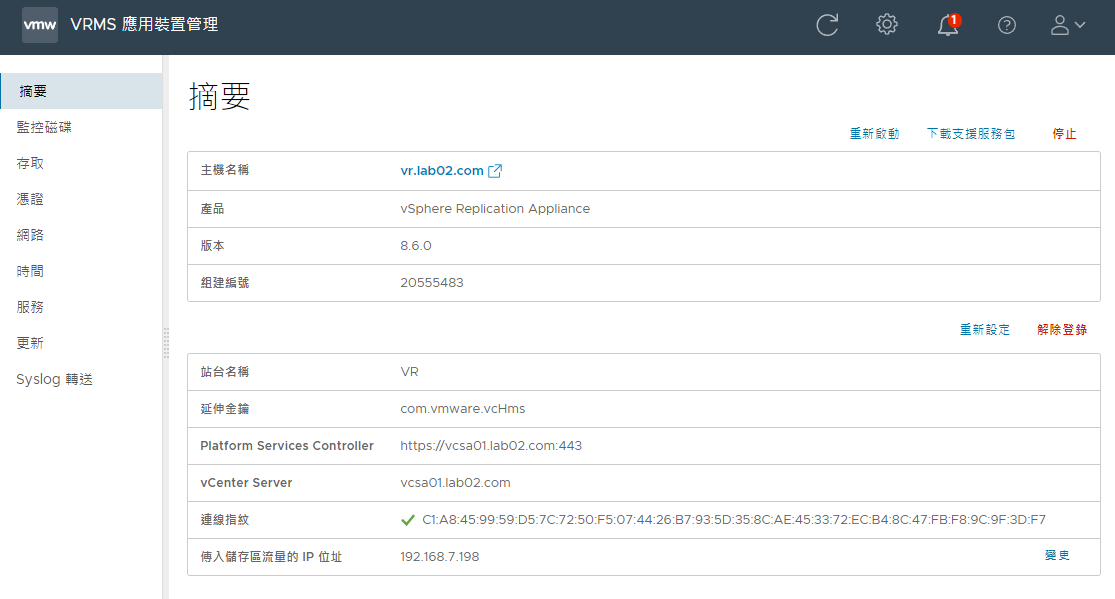
Task: Click the sidebar collapse handle
Action: 166,343
